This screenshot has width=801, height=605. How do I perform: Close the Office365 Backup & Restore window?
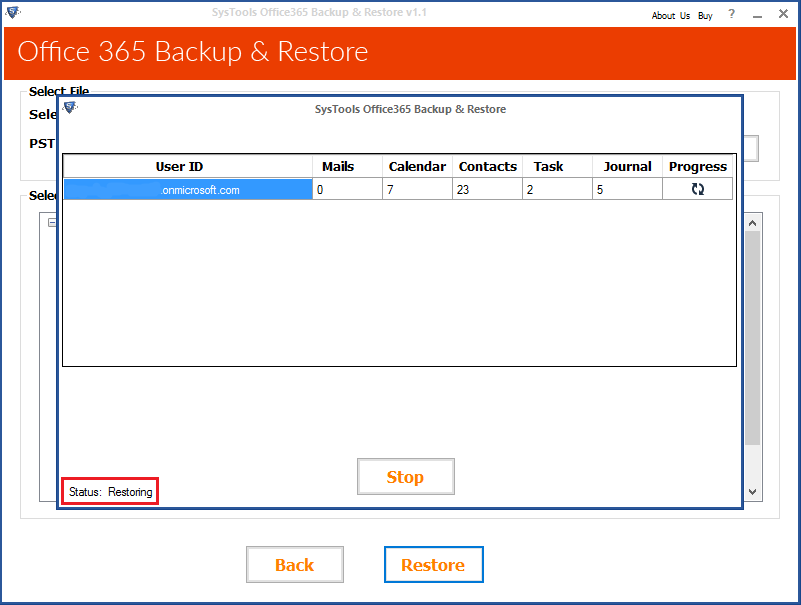click(x=783, y=14)
